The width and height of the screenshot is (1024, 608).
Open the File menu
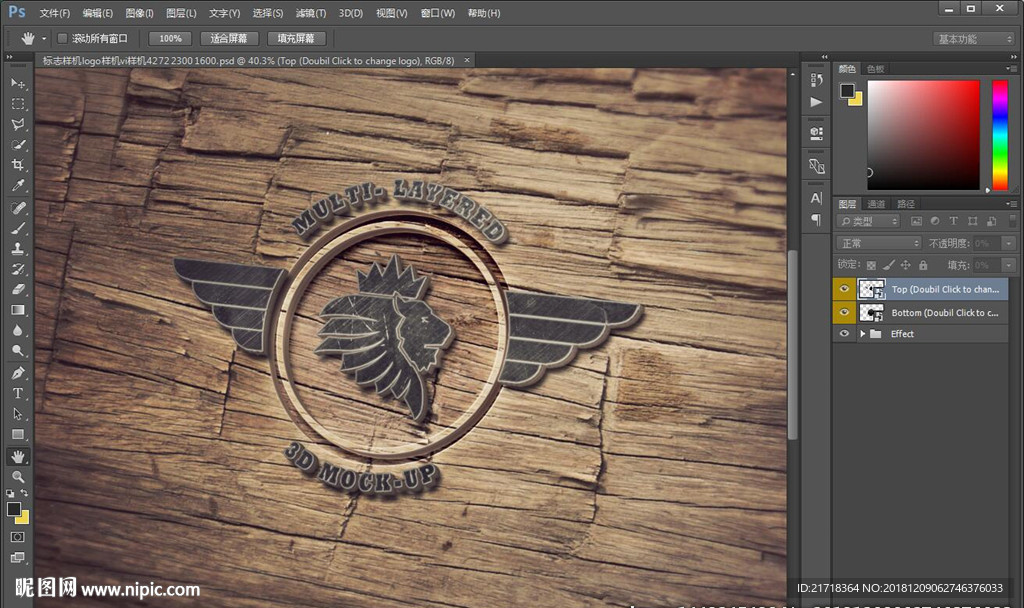(54, 13)
